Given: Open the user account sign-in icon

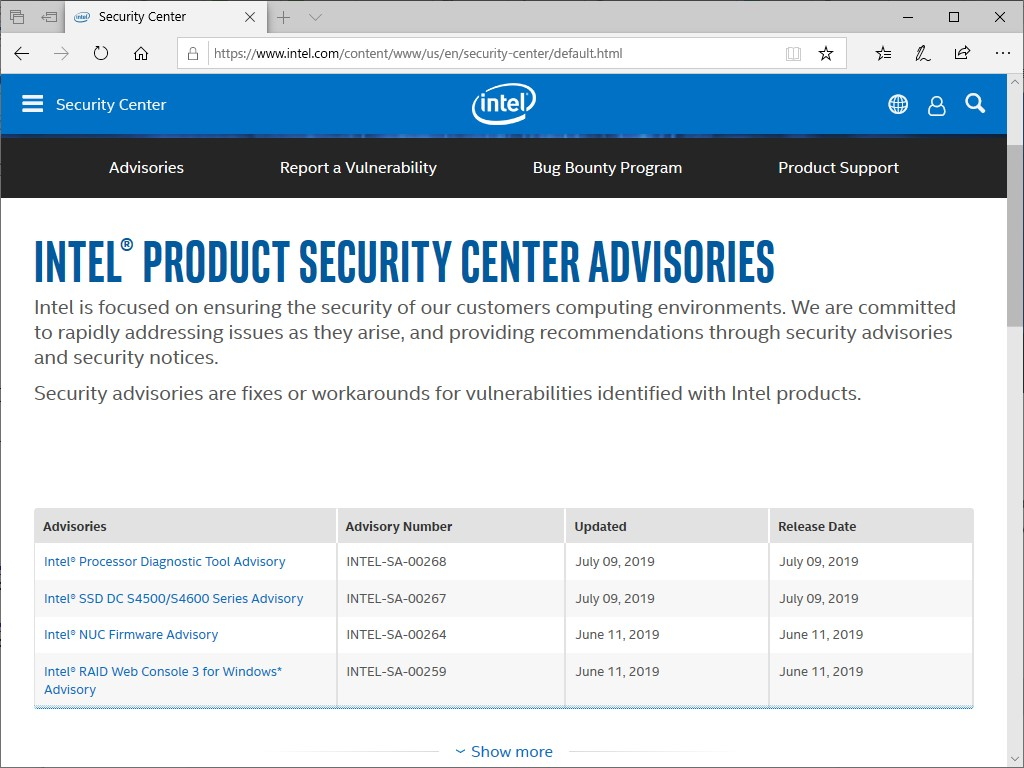Looking at the screenshot, I should pos(936,103).
